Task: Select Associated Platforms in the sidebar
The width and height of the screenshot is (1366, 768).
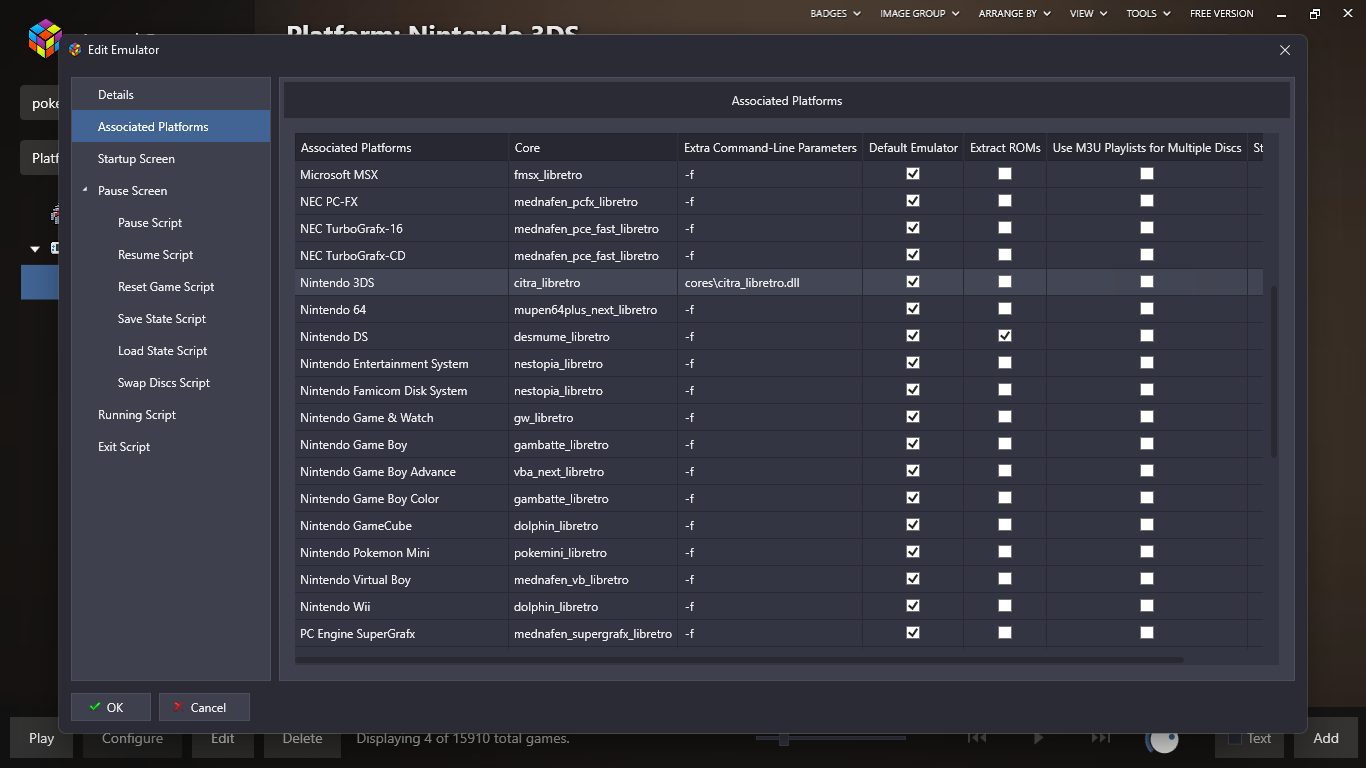Action: click(171, 127)
